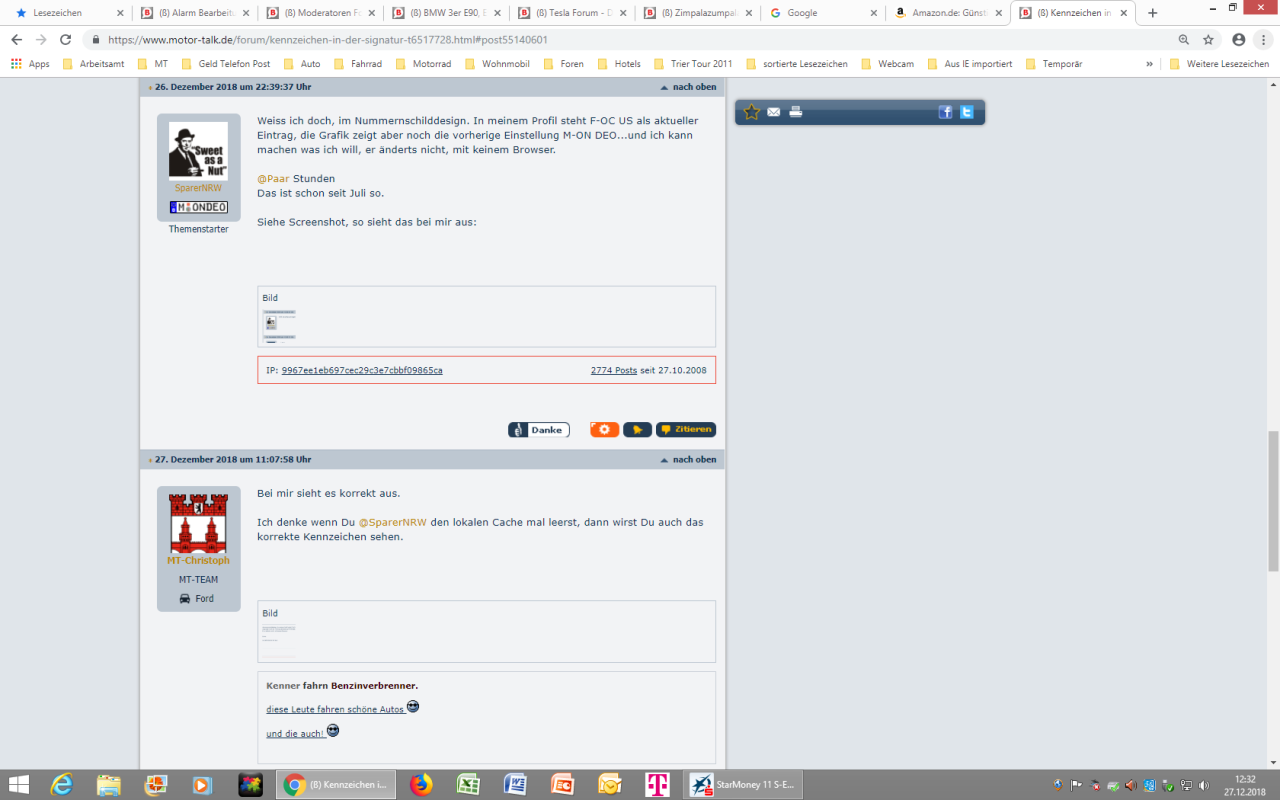Open the 2774 Posts link
The width and height of the screenshot is (1280, 800).
613,370
